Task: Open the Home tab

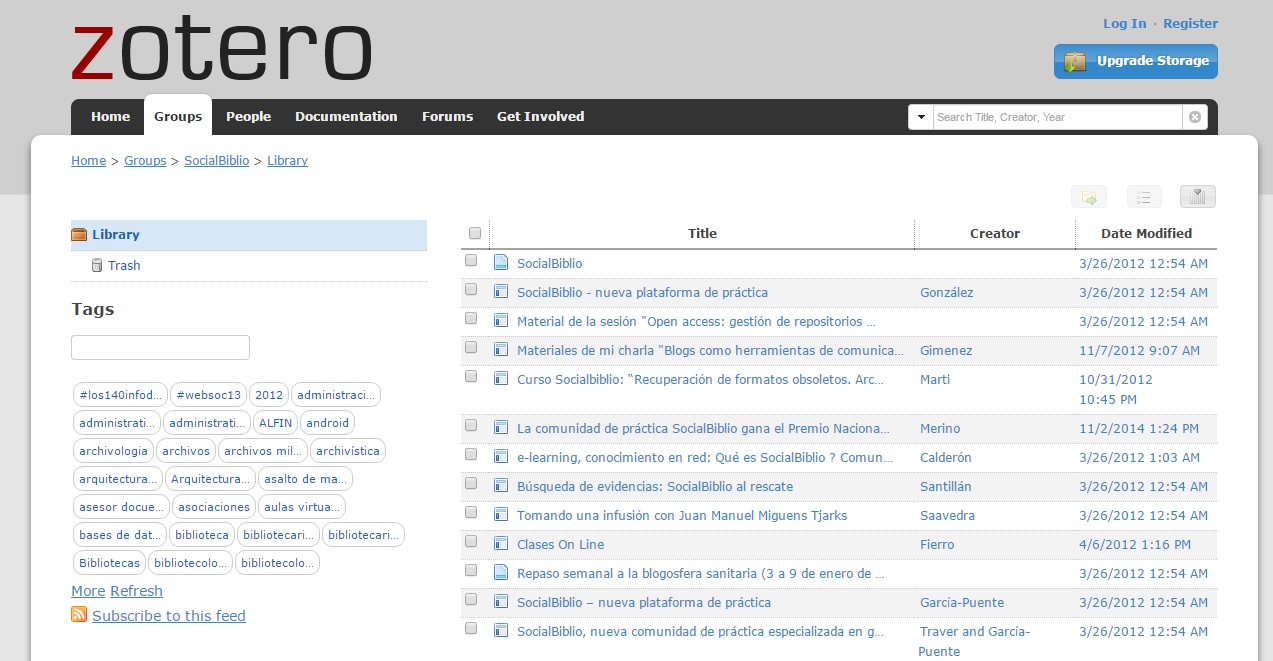Action: tap(110, 117)
